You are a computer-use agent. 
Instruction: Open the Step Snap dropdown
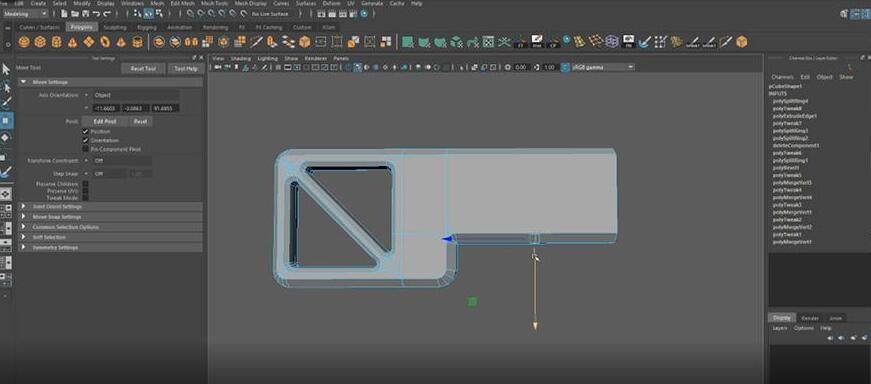(109, 173)
